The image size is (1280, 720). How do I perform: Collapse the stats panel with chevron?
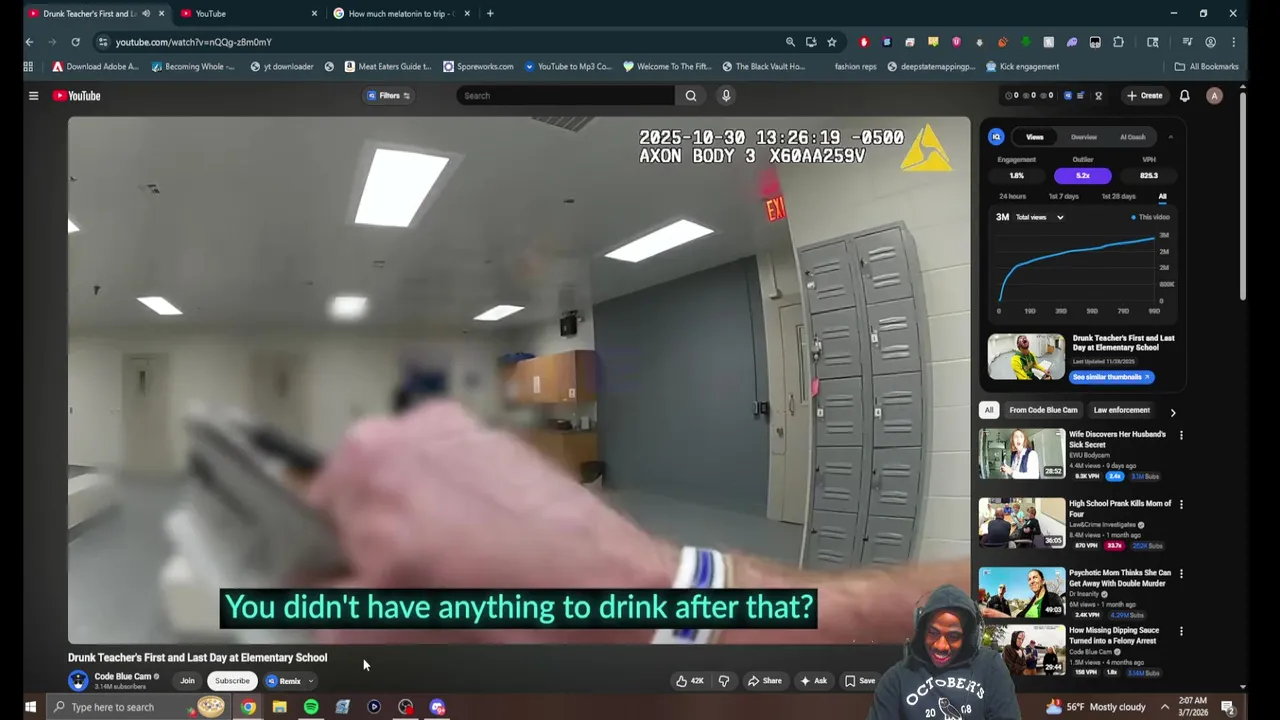(x=1170, y=137)
